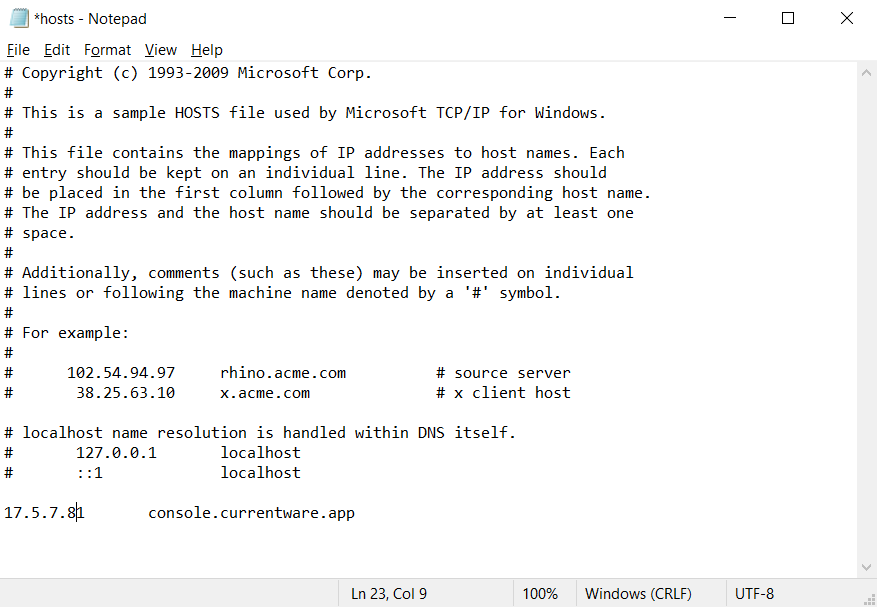
Task: Click the Ln 23, Col 9 status indicator
Action: click(x=389, y=594)
